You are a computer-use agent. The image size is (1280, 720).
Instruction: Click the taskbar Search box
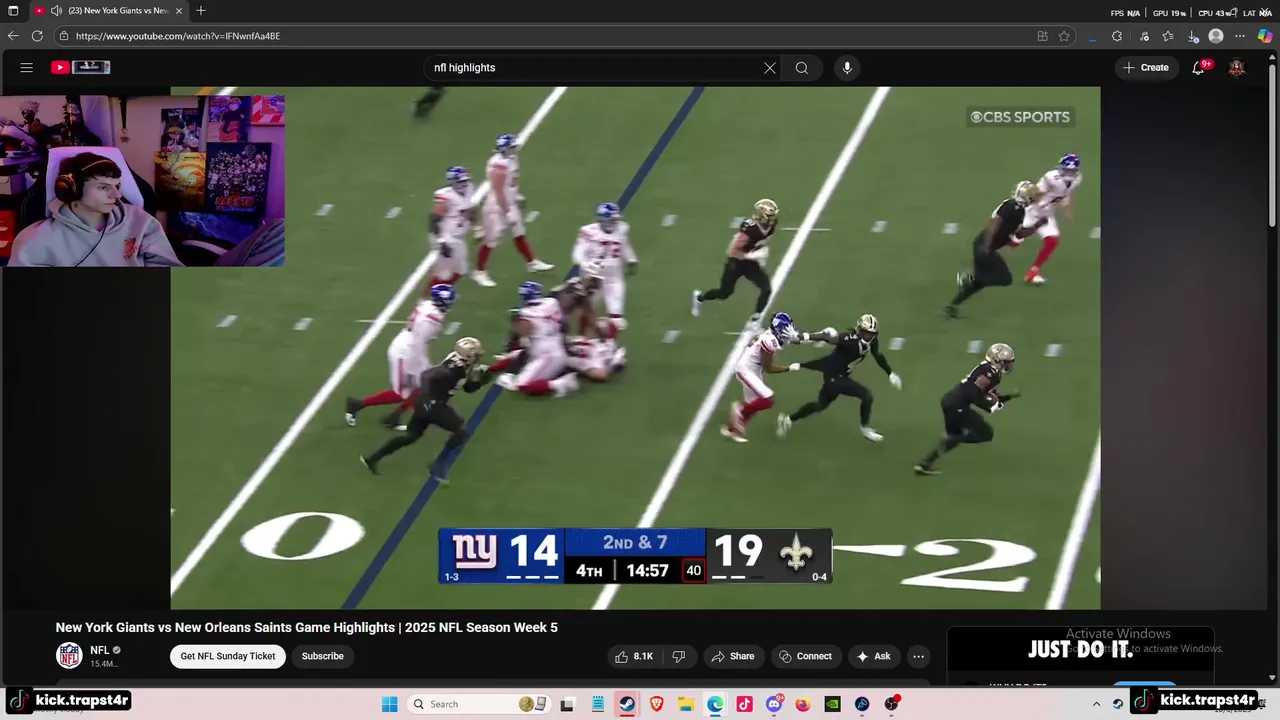[x=477, y=704]
